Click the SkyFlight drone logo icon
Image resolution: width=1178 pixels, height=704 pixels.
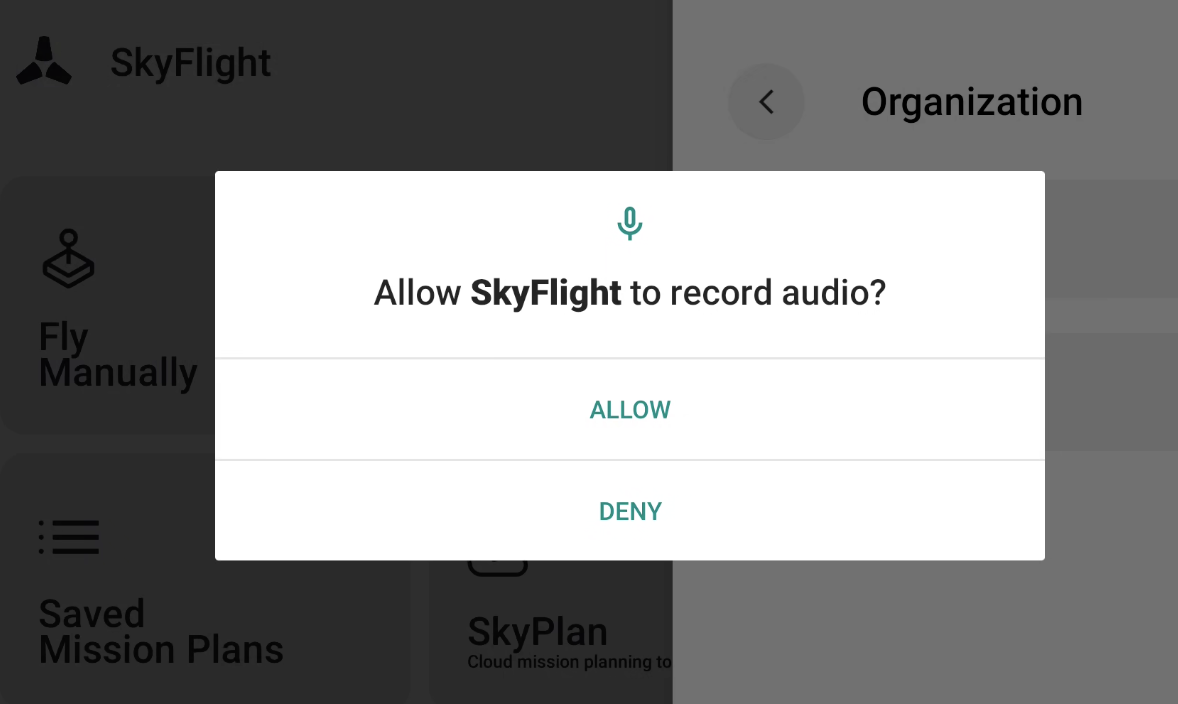point(44,61)
